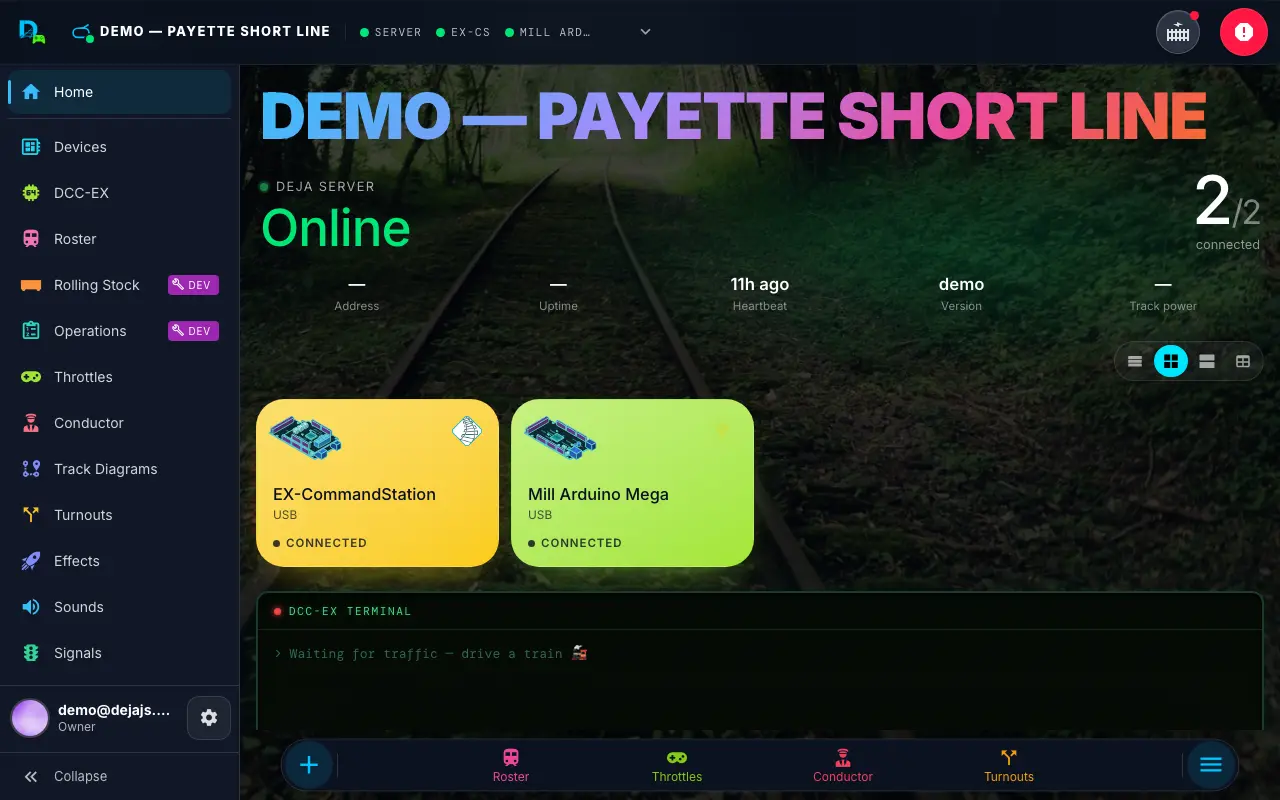Image resolution: width=1280 pixels, height=800 pixels.
Task: Click the 11h ago Heartbeat value
Action: pos(760,284)
